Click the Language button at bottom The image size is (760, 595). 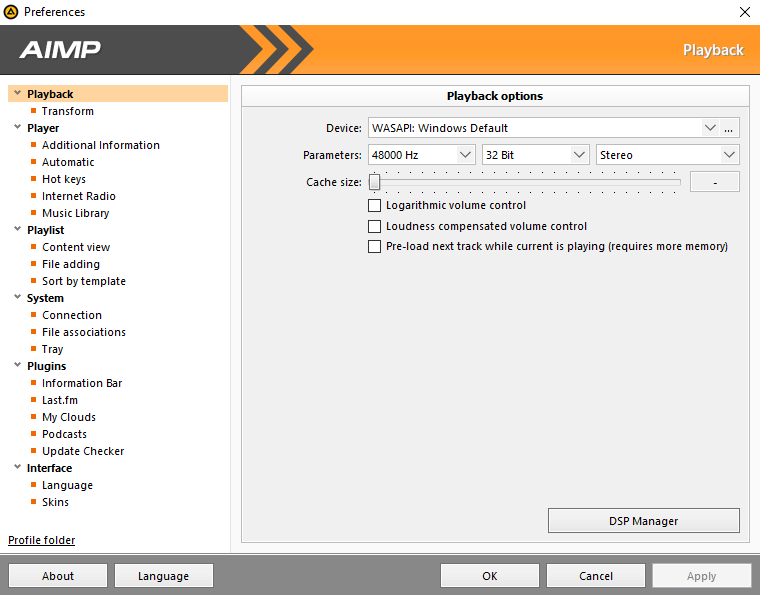pyautogui.click(x=164, y=576)
